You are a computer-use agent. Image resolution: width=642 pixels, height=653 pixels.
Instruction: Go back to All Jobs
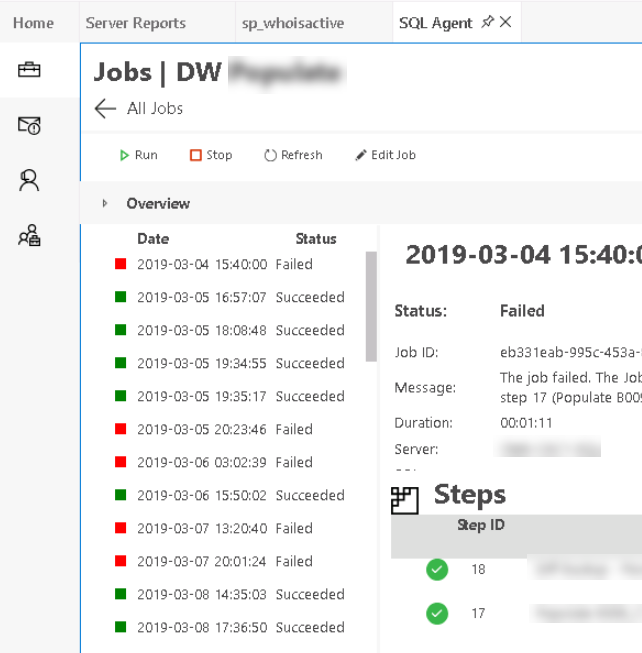tap(155, 109)
